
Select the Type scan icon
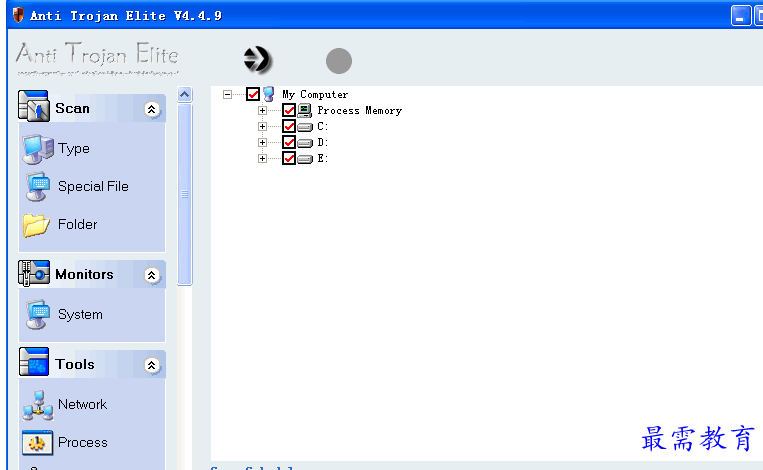pos(38,149)
